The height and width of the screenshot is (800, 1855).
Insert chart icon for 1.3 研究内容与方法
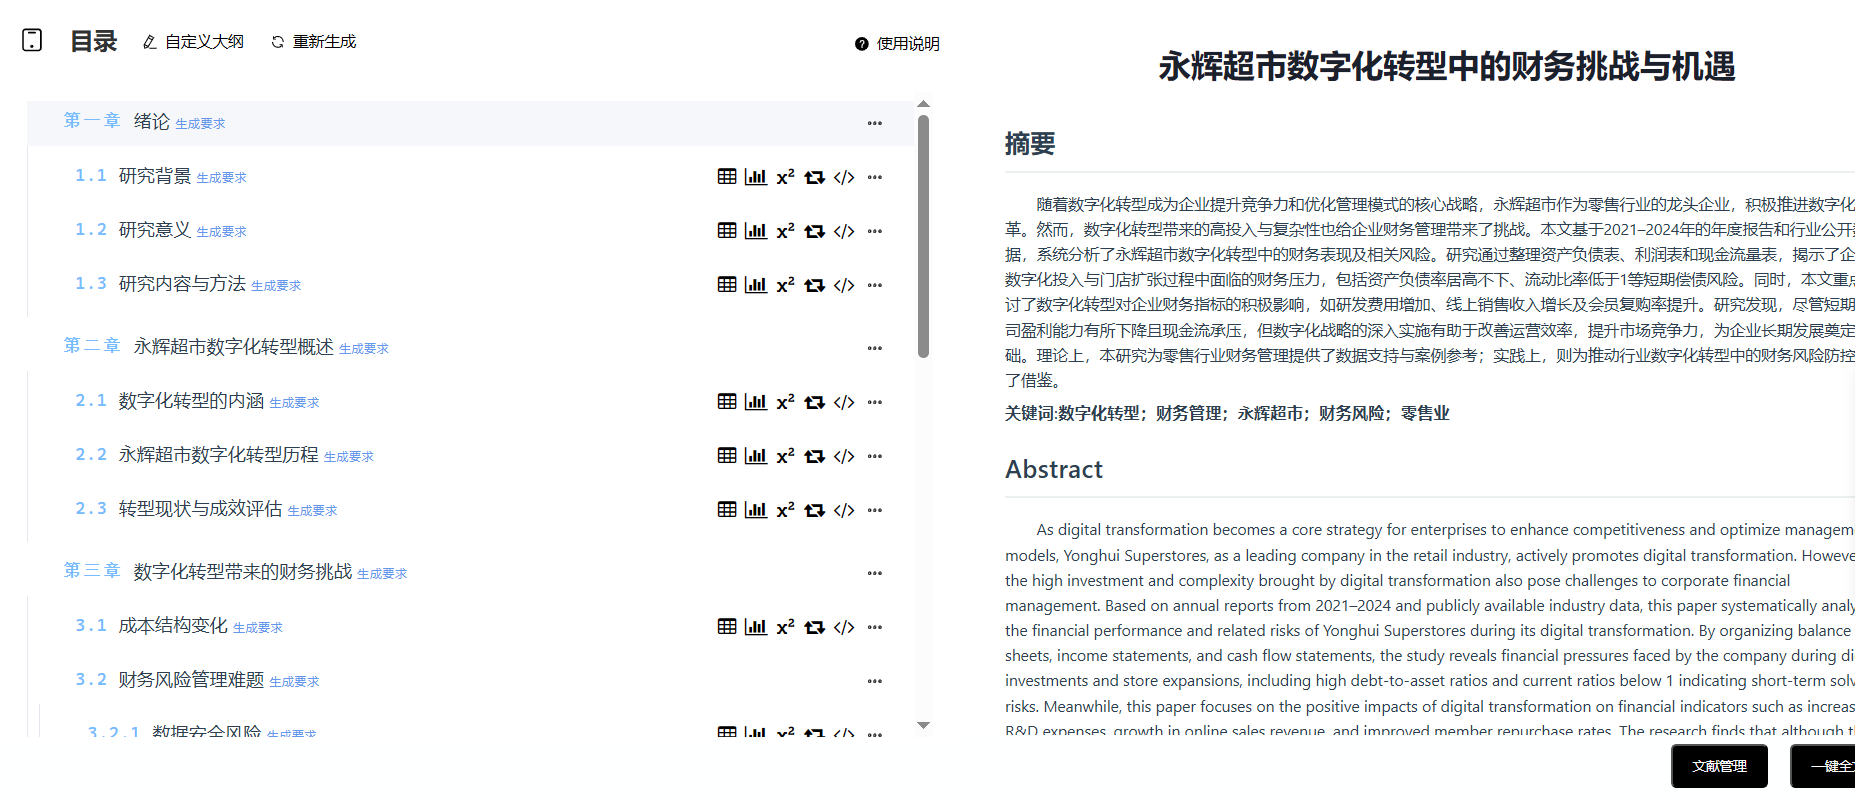pos(756,285)
